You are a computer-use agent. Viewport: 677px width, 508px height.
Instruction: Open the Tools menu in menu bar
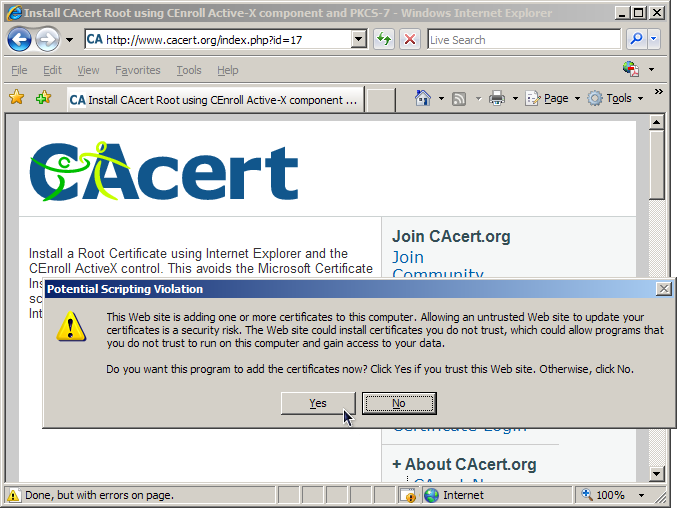pos(189,70)
